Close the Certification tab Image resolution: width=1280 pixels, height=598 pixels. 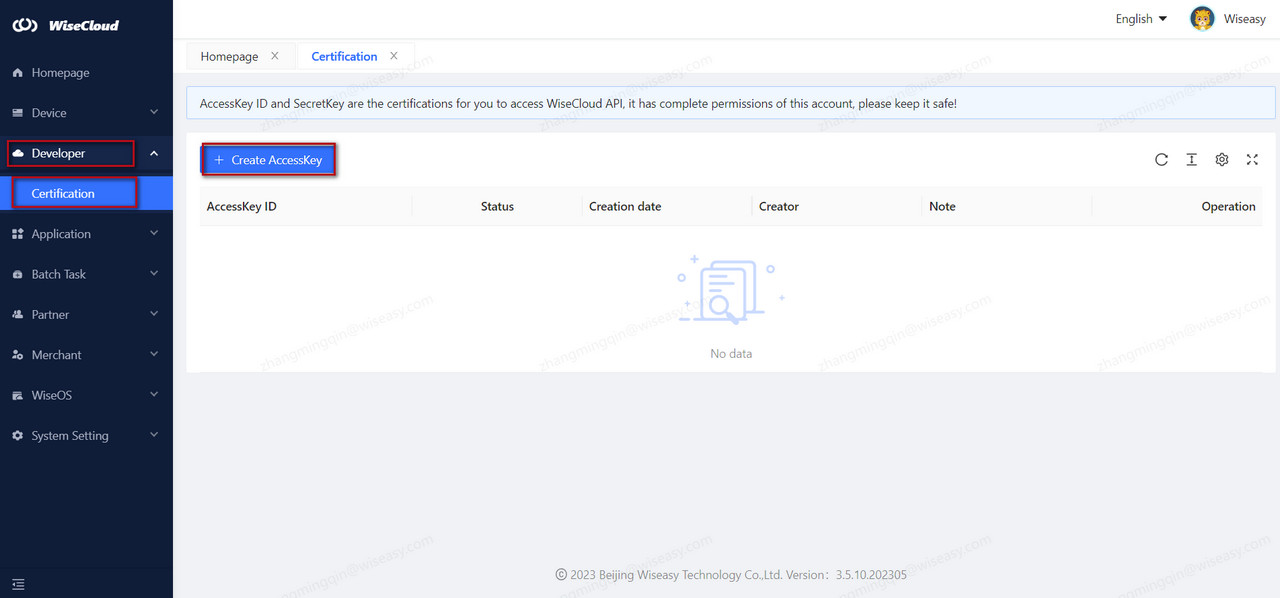pos(394,56)
